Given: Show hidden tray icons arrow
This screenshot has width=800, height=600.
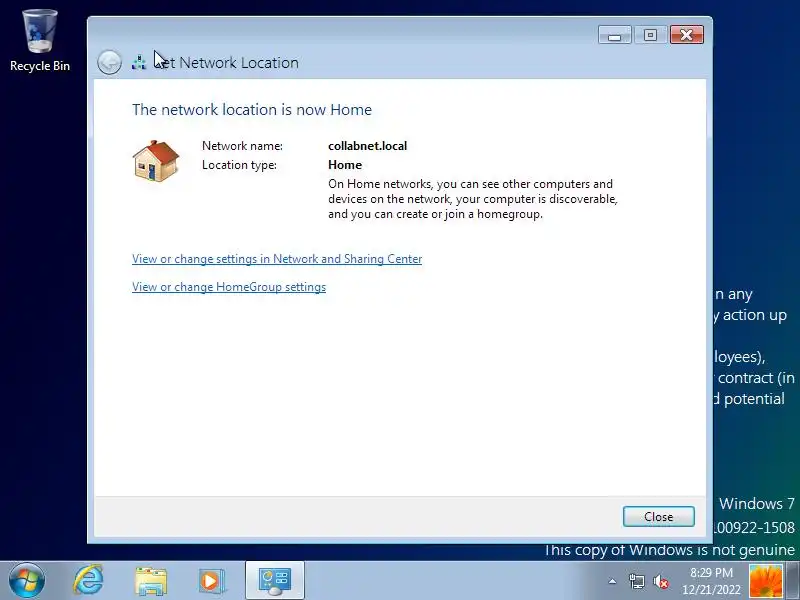Looking at the screenshot, I should 612,581.
